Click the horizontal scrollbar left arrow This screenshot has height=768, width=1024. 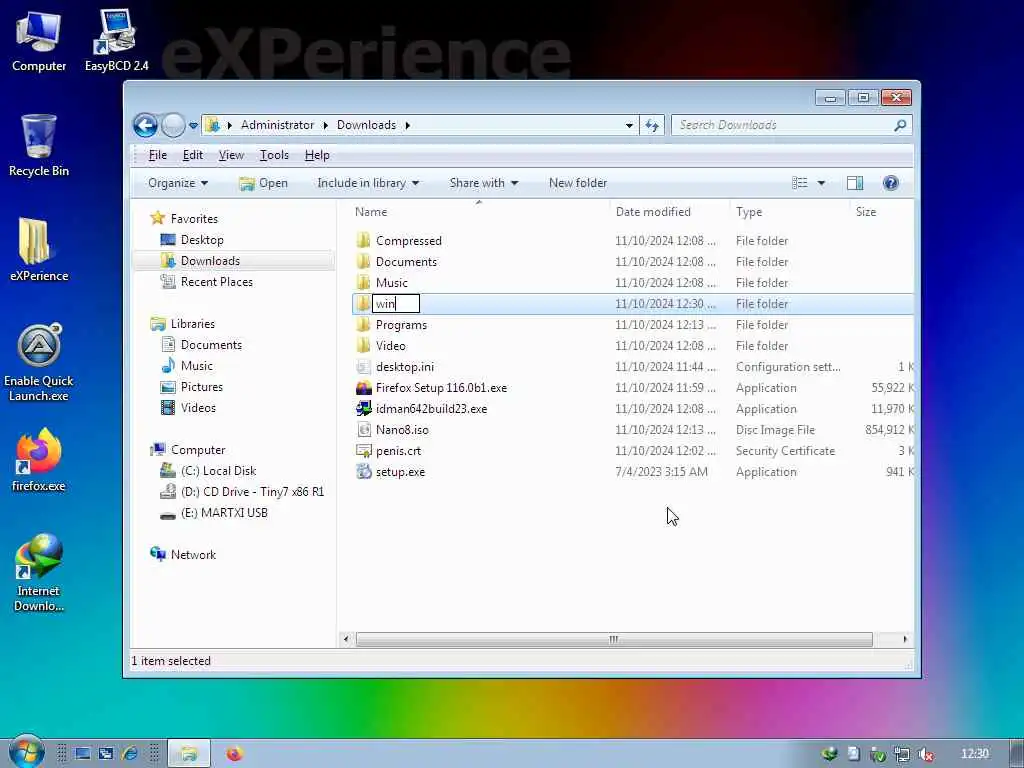pyautogui.click(x=346, y=639)
